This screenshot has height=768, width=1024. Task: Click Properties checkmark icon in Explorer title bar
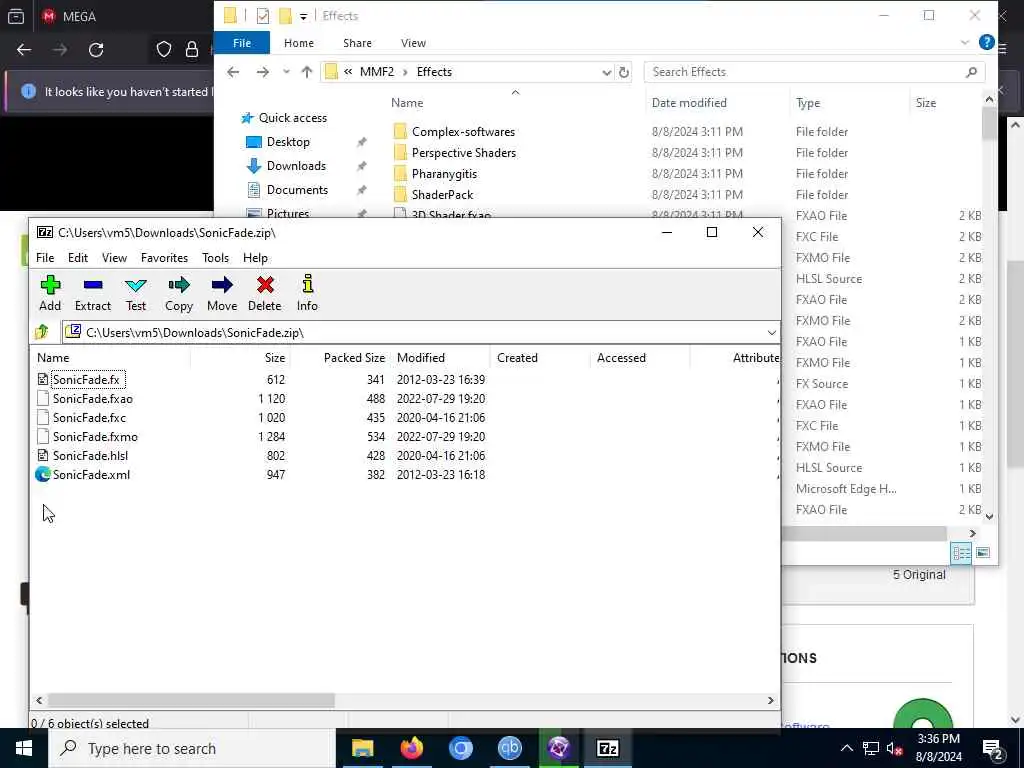[263, 16]
